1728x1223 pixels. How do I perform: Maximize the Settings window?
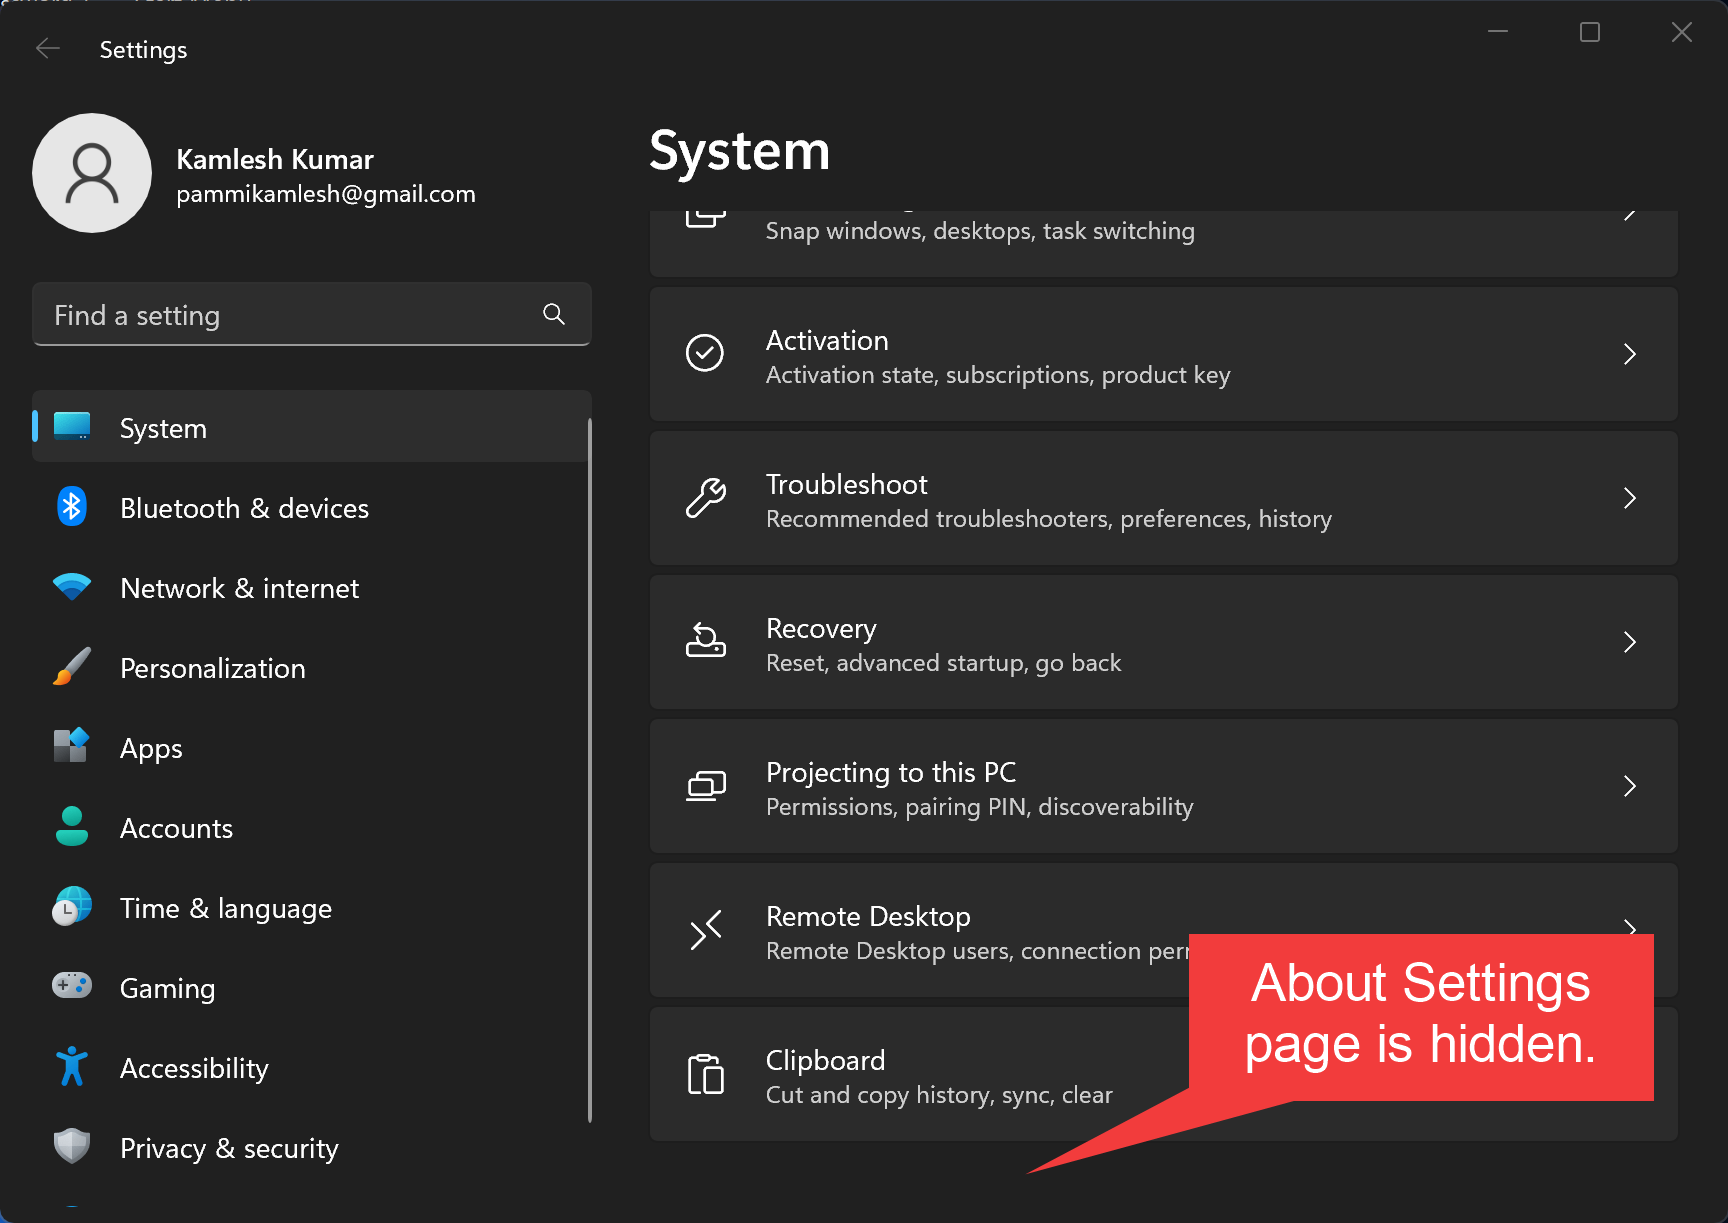pyautogui.click(x=1590, y=32)
